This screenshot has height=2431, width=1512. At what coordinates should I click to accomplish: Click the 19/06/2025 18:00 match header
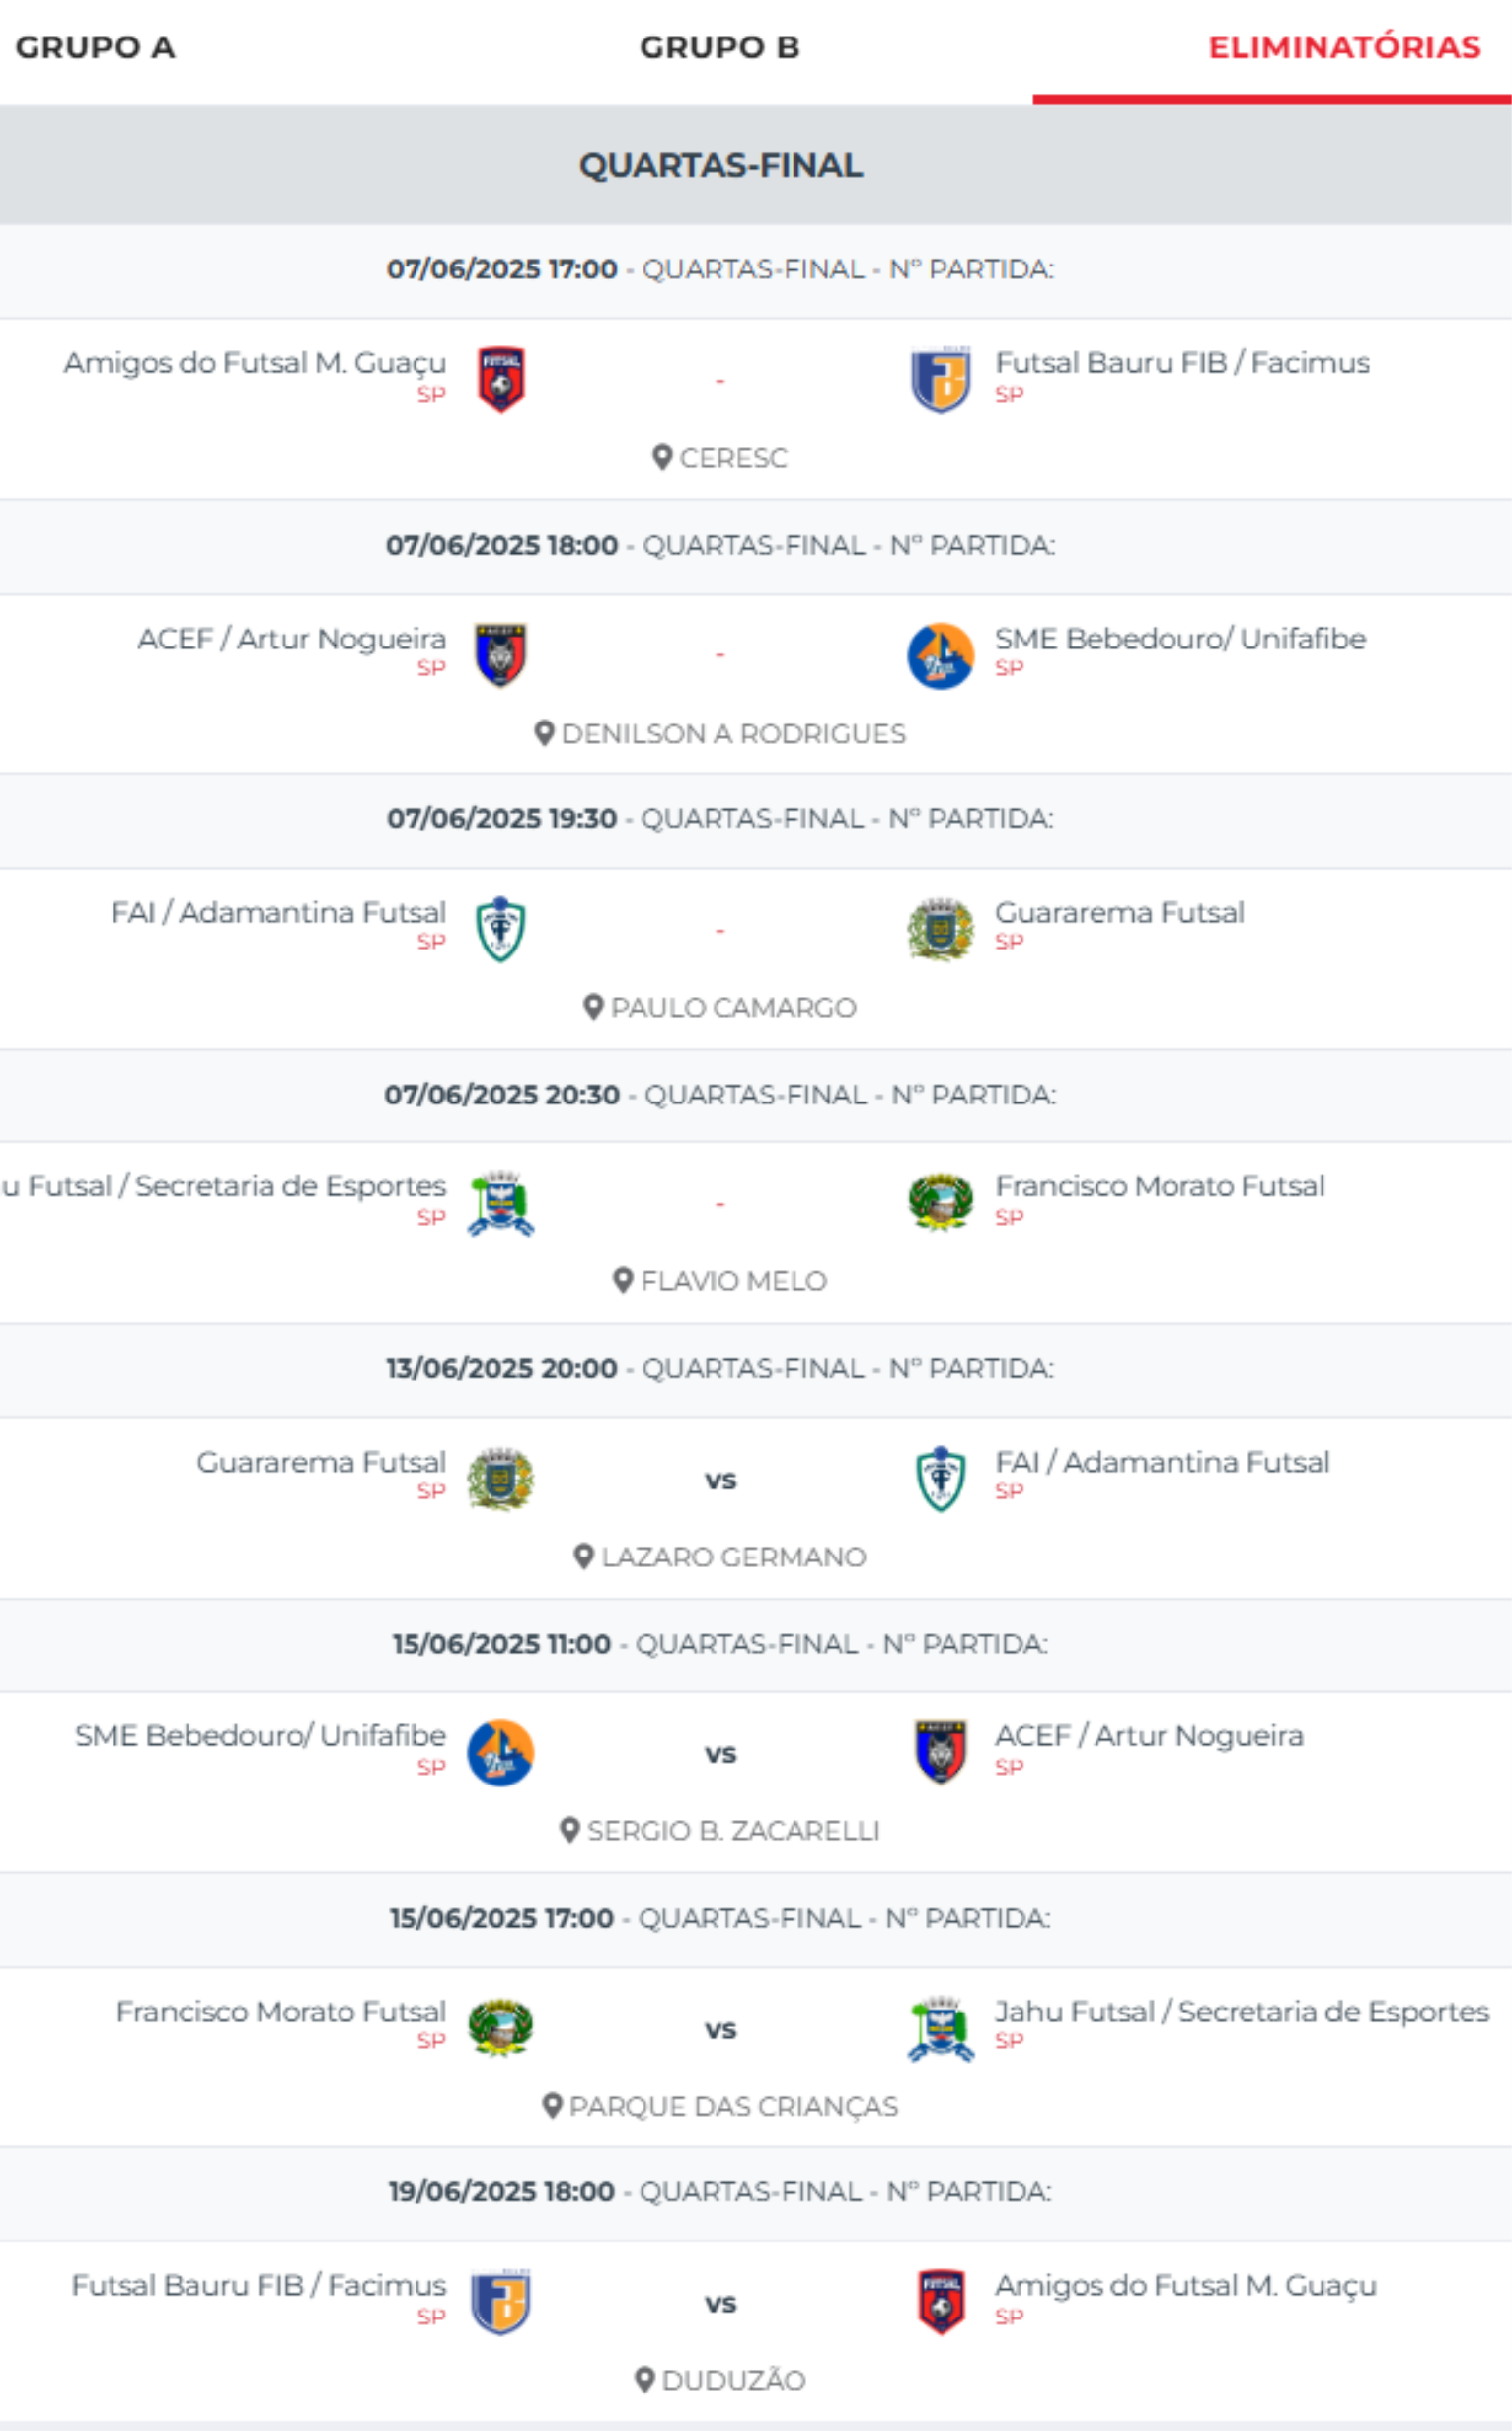point(720,2192)
